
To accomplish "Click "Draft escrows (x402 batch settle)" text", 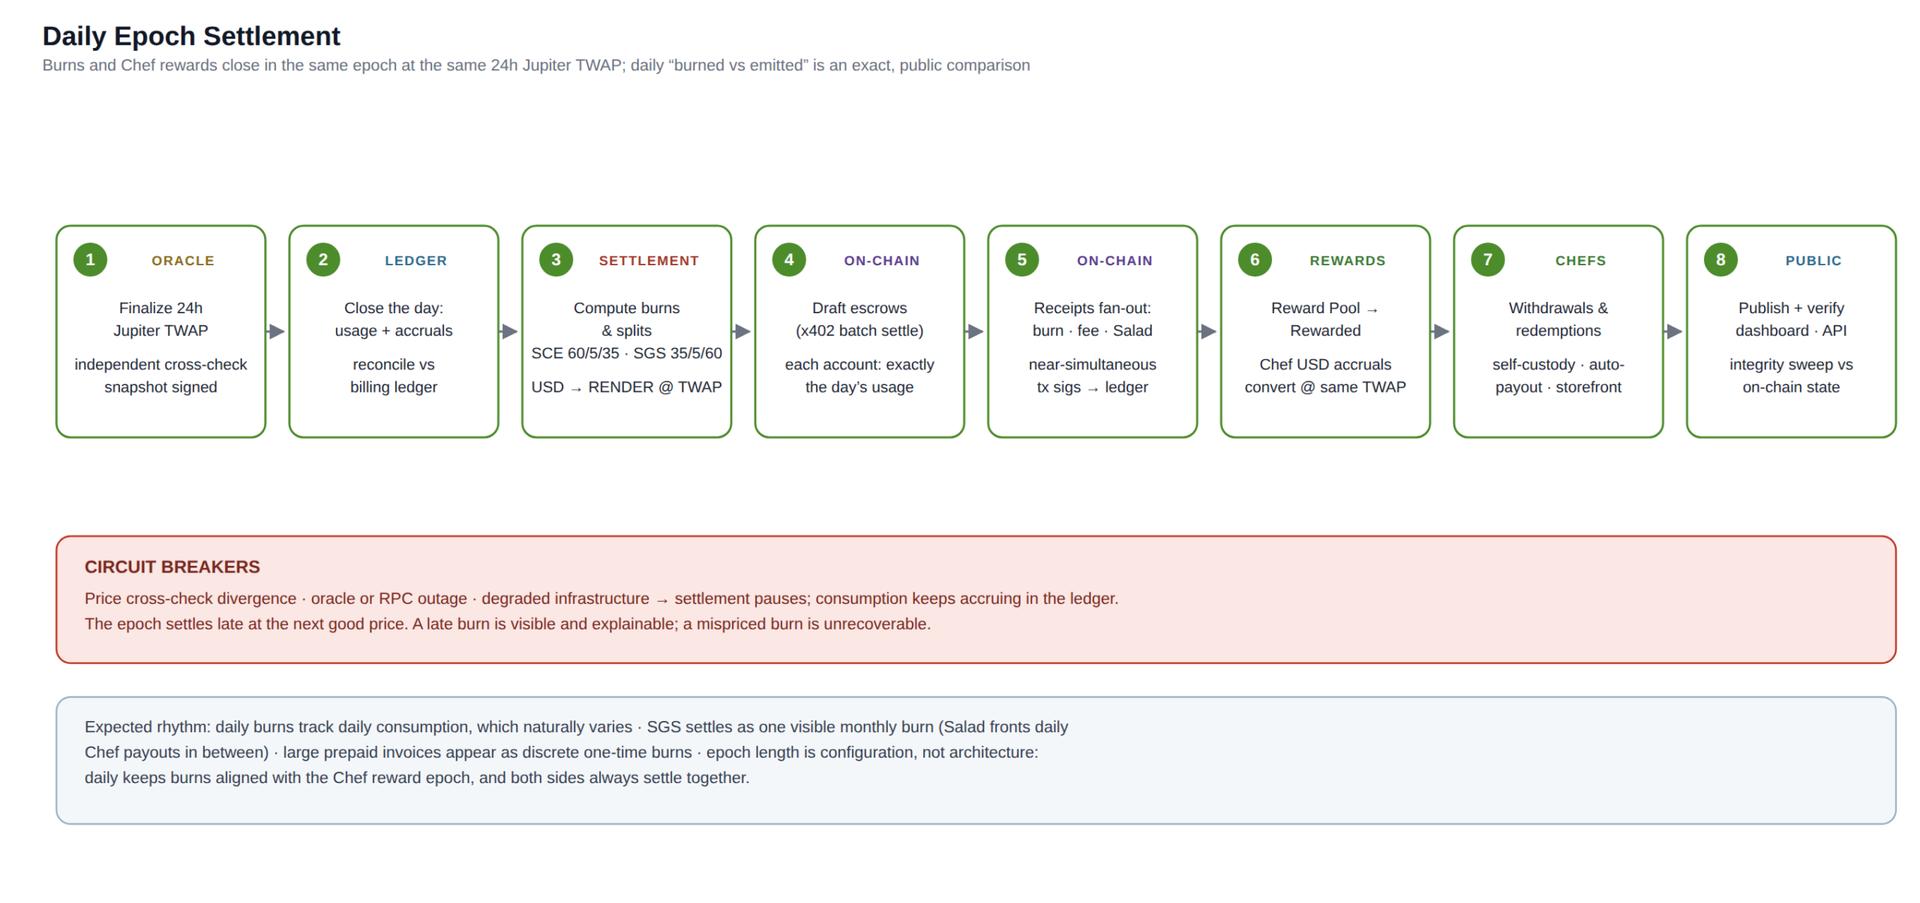I will (x=860, y=319).
